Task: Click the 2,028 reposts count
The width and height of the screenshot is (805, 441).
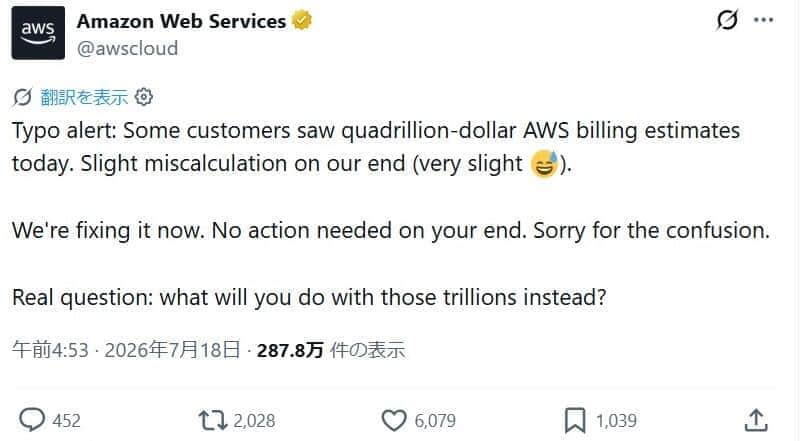Action: click(x=254, y=421)
